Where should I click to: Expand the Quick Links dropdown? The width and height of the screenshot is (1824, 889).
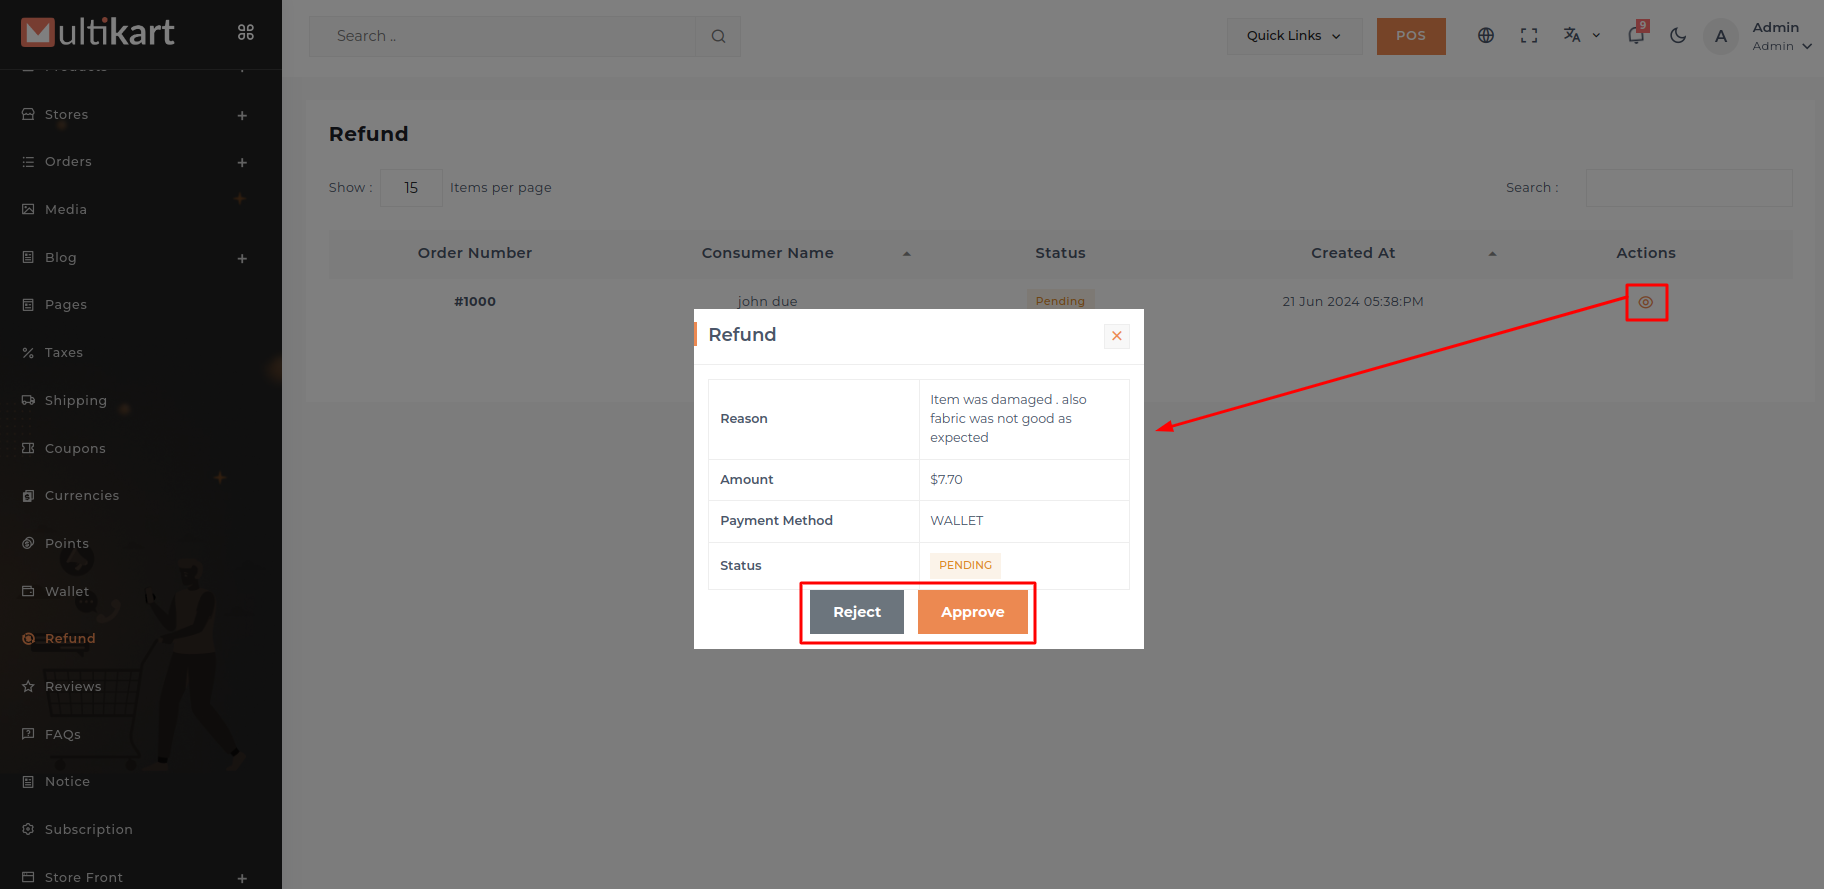coord(1293,36)
